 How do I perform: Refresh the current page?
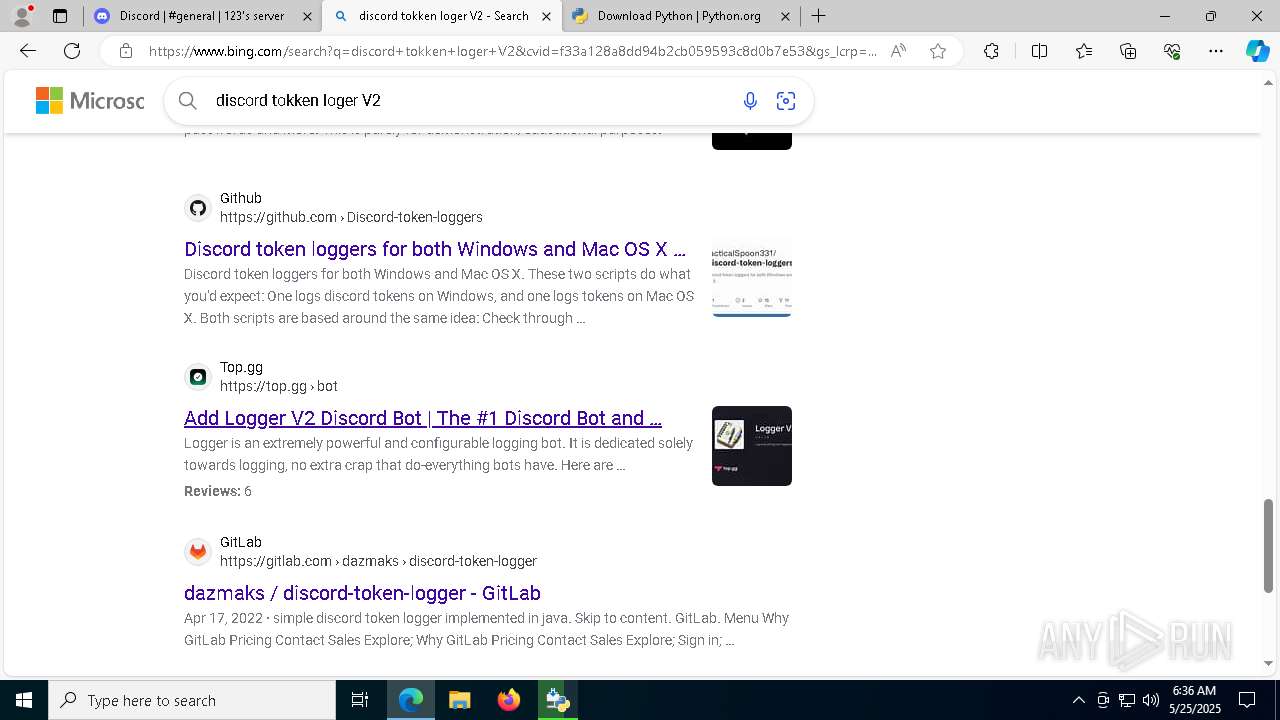(72, 51)
